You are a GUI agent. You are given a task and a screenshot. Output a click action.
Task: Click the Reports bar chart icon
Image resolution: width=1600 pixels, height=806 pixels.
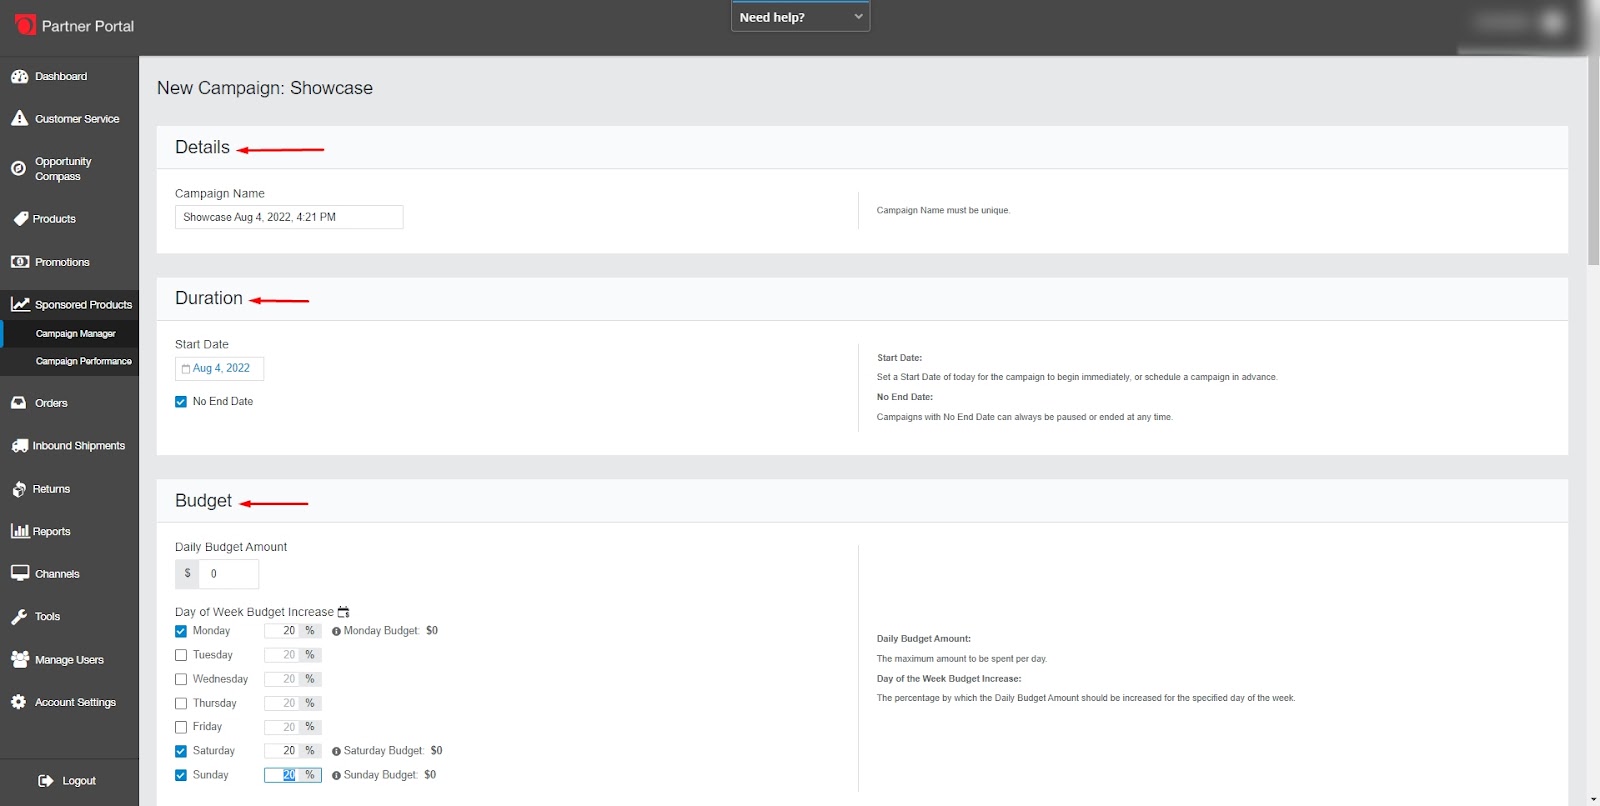tap(20, 531)
